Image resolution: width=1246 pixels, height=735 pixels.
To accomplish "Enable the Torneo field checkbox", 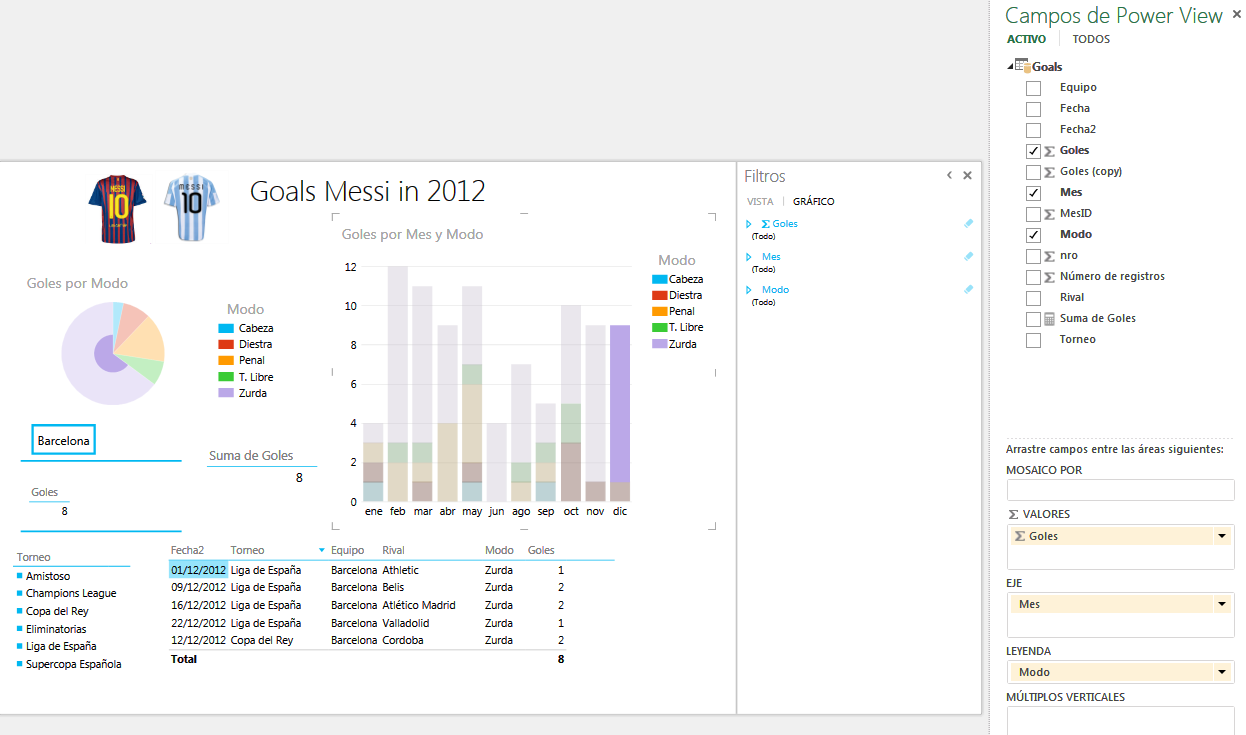I will [x=1033, y=339].
